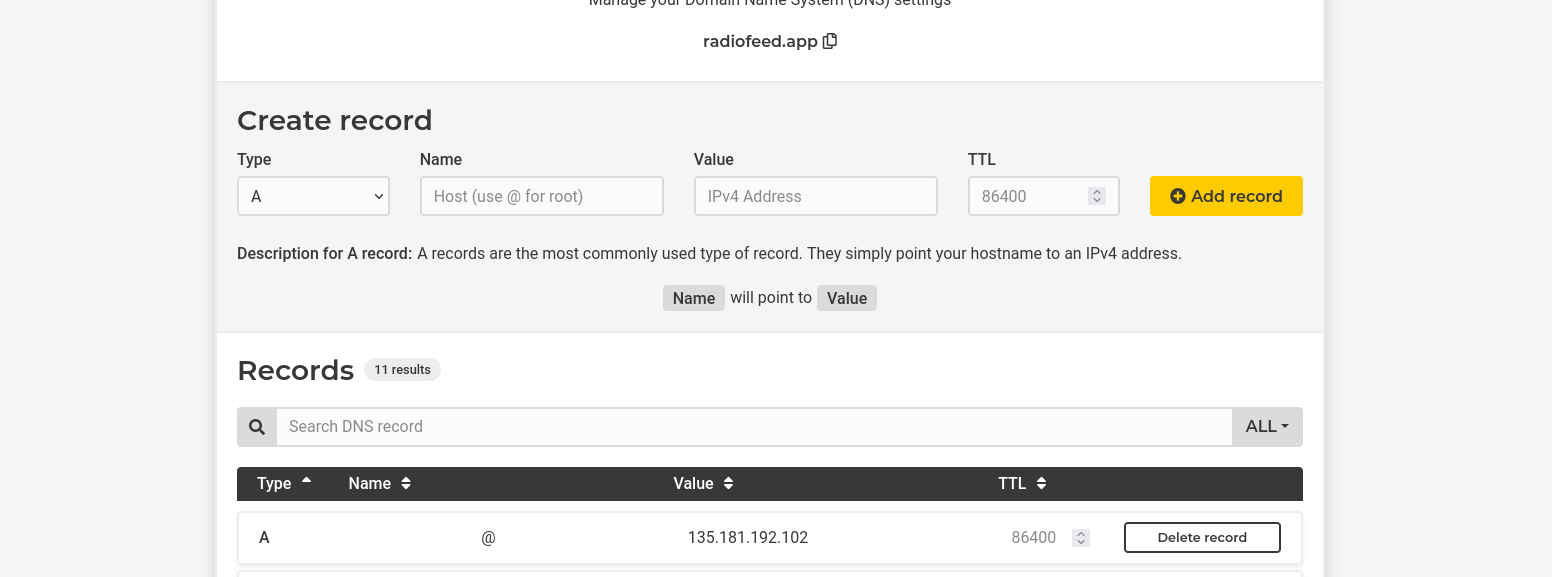Click the 11 results badge
Viewport: 1552px width, 577px height.
pyautogui.click(x=402, y=370)
